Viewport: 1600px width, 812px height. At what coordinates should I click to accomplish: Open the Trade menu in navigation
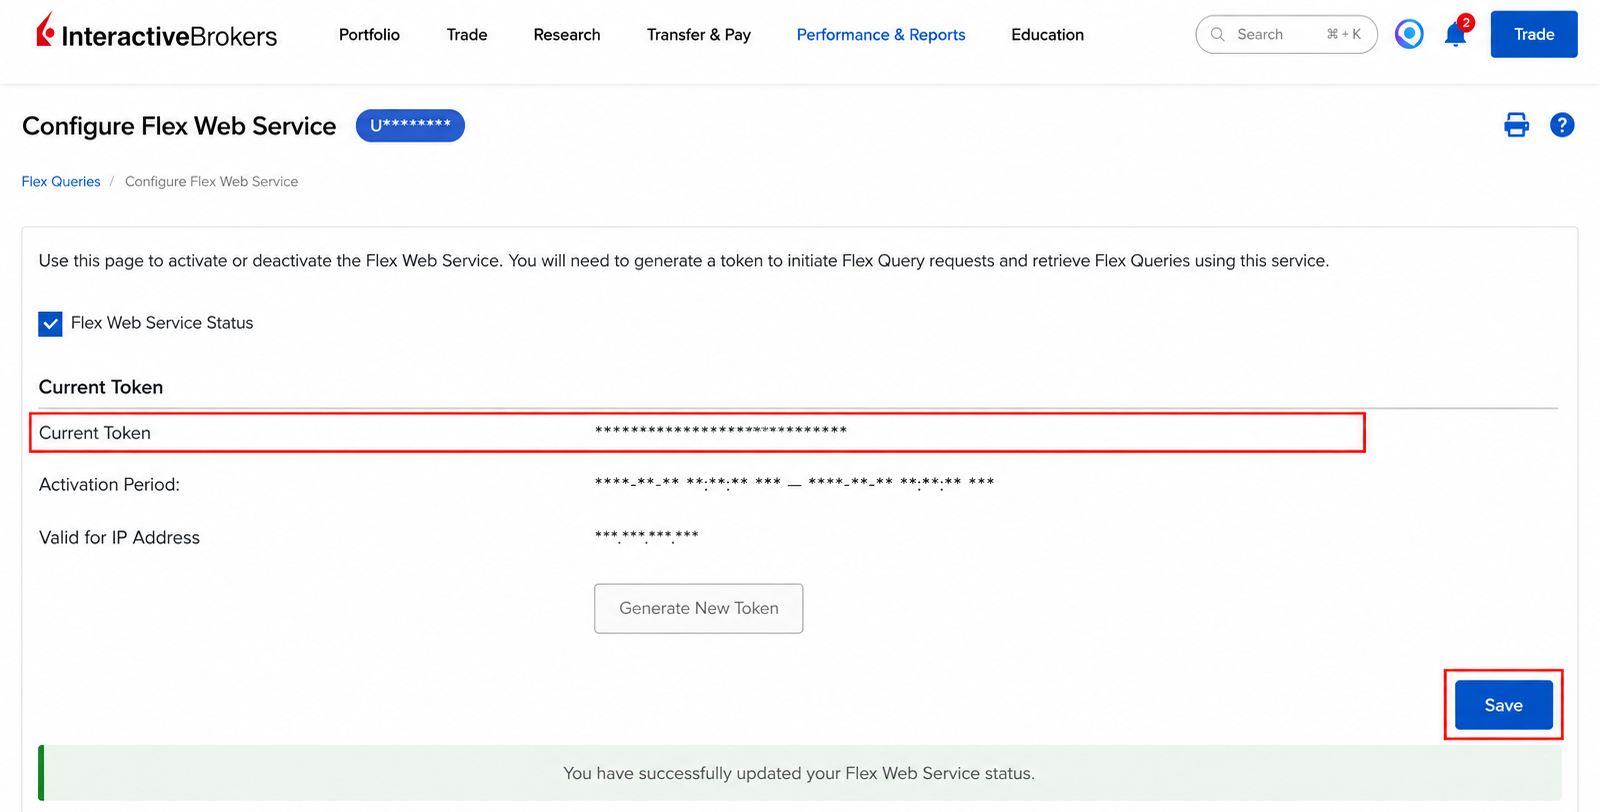[x=467, y=35]
